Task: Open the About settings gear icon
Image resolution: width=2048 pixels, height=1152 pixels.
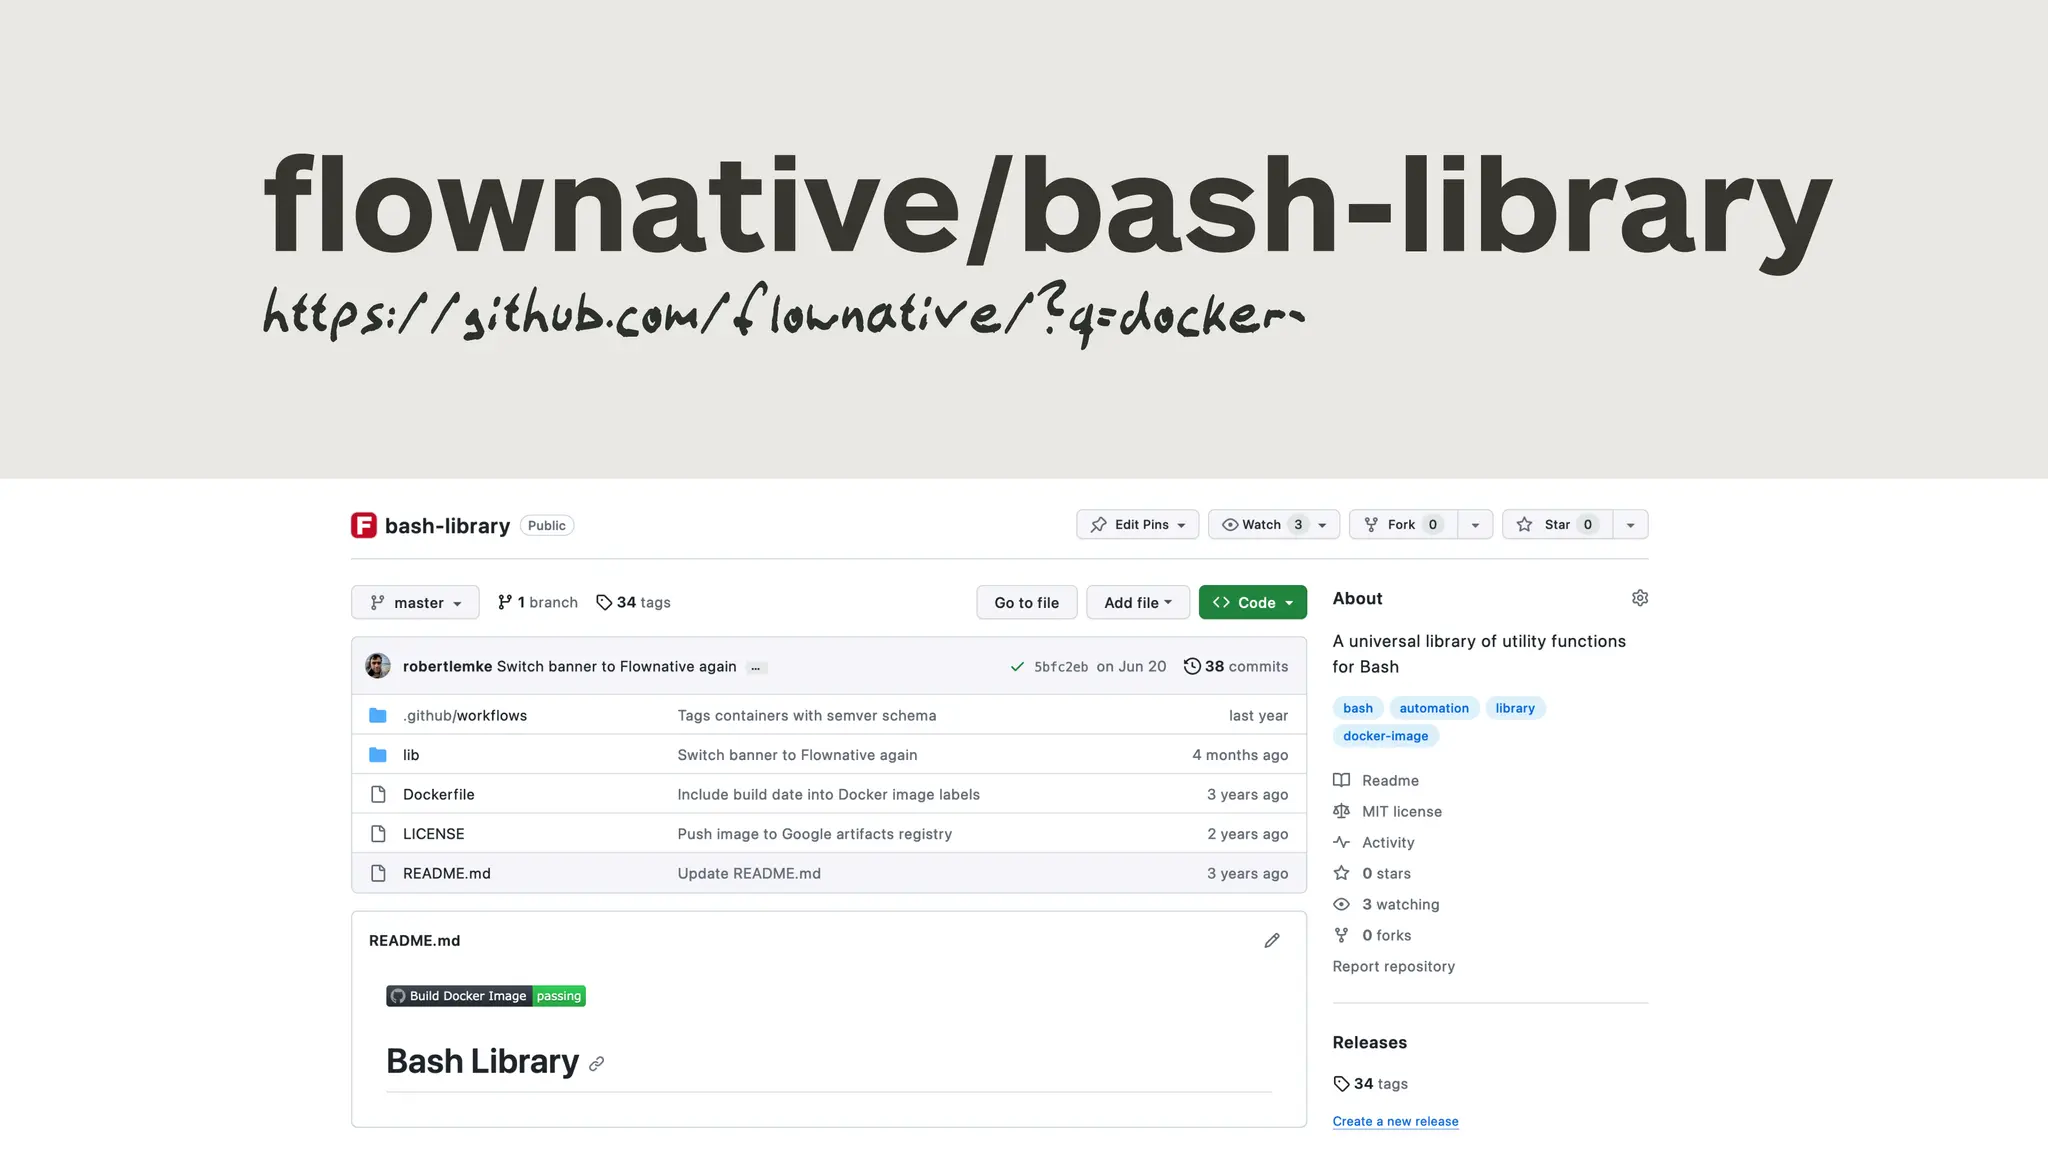Action: tap(1640, 598)
